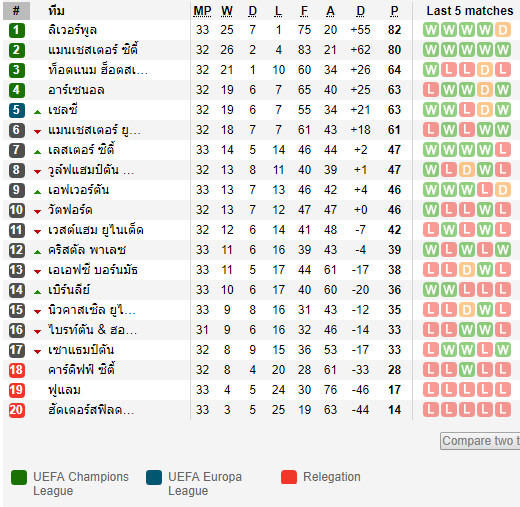This screenshot has height=507, width=520.
Task: Click the red rank 18 relegation badge
Action: point(16,370)
